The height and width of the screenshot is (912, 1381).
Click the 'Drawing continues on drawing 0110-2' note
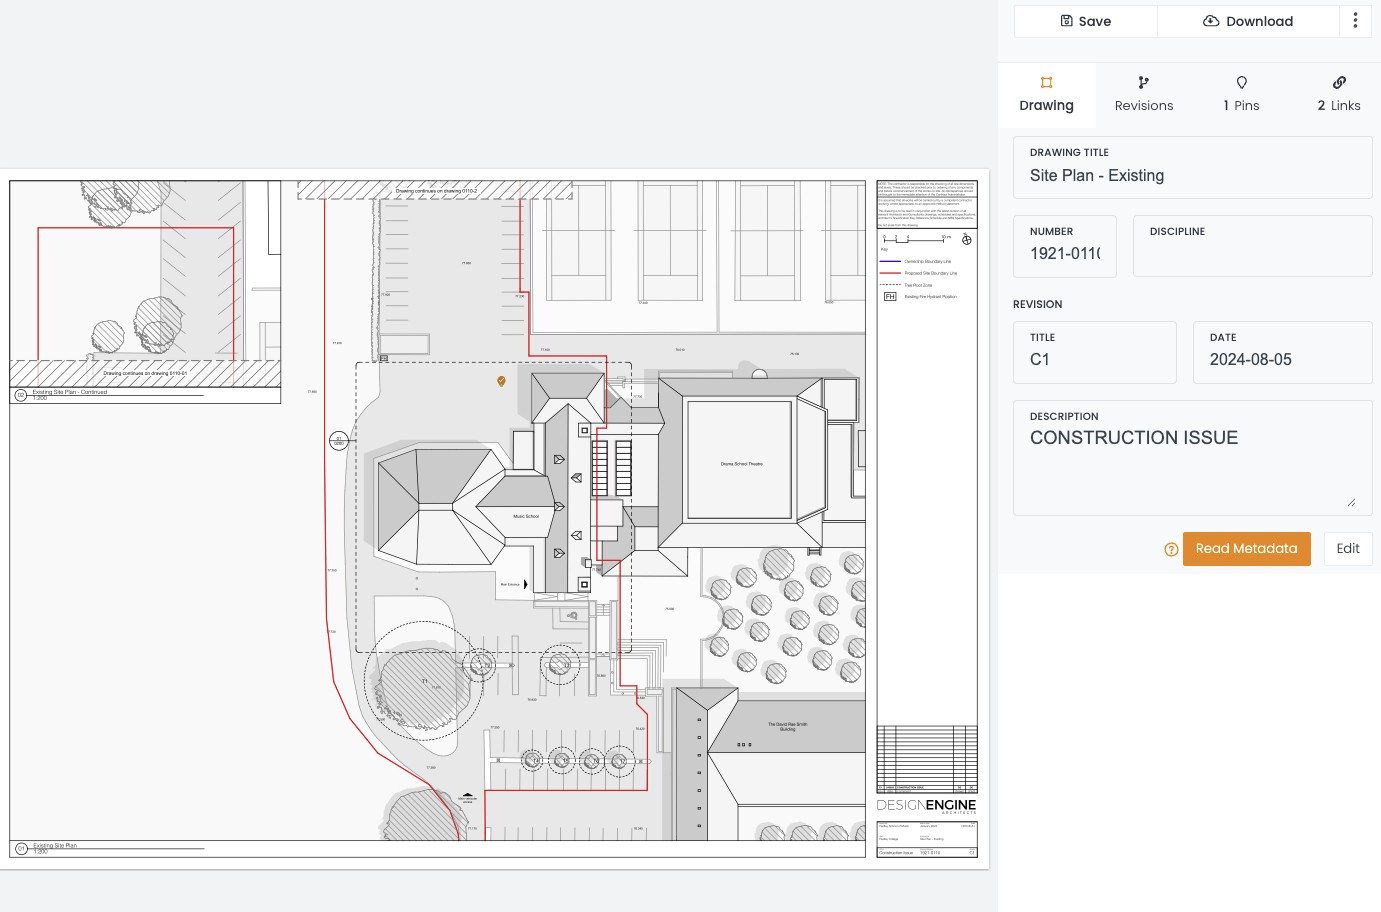coord(436,190)
